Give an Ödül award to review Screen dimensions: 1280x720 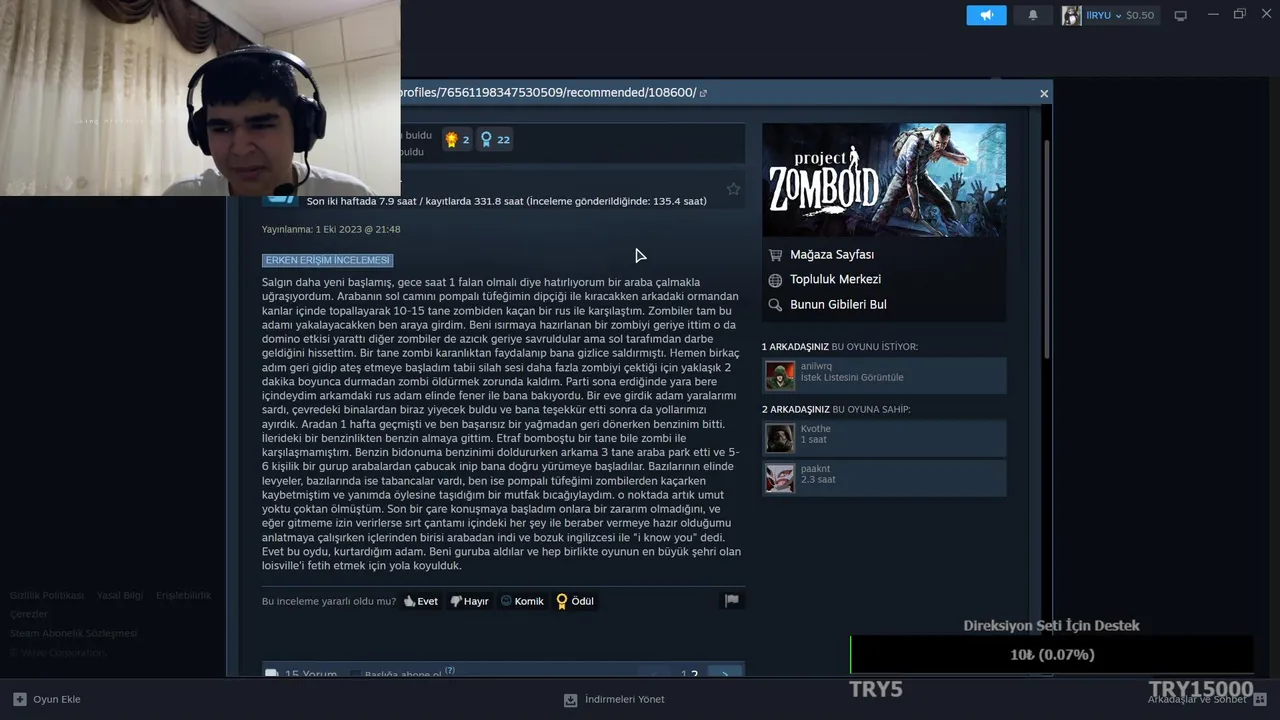(x=575, y=601)
